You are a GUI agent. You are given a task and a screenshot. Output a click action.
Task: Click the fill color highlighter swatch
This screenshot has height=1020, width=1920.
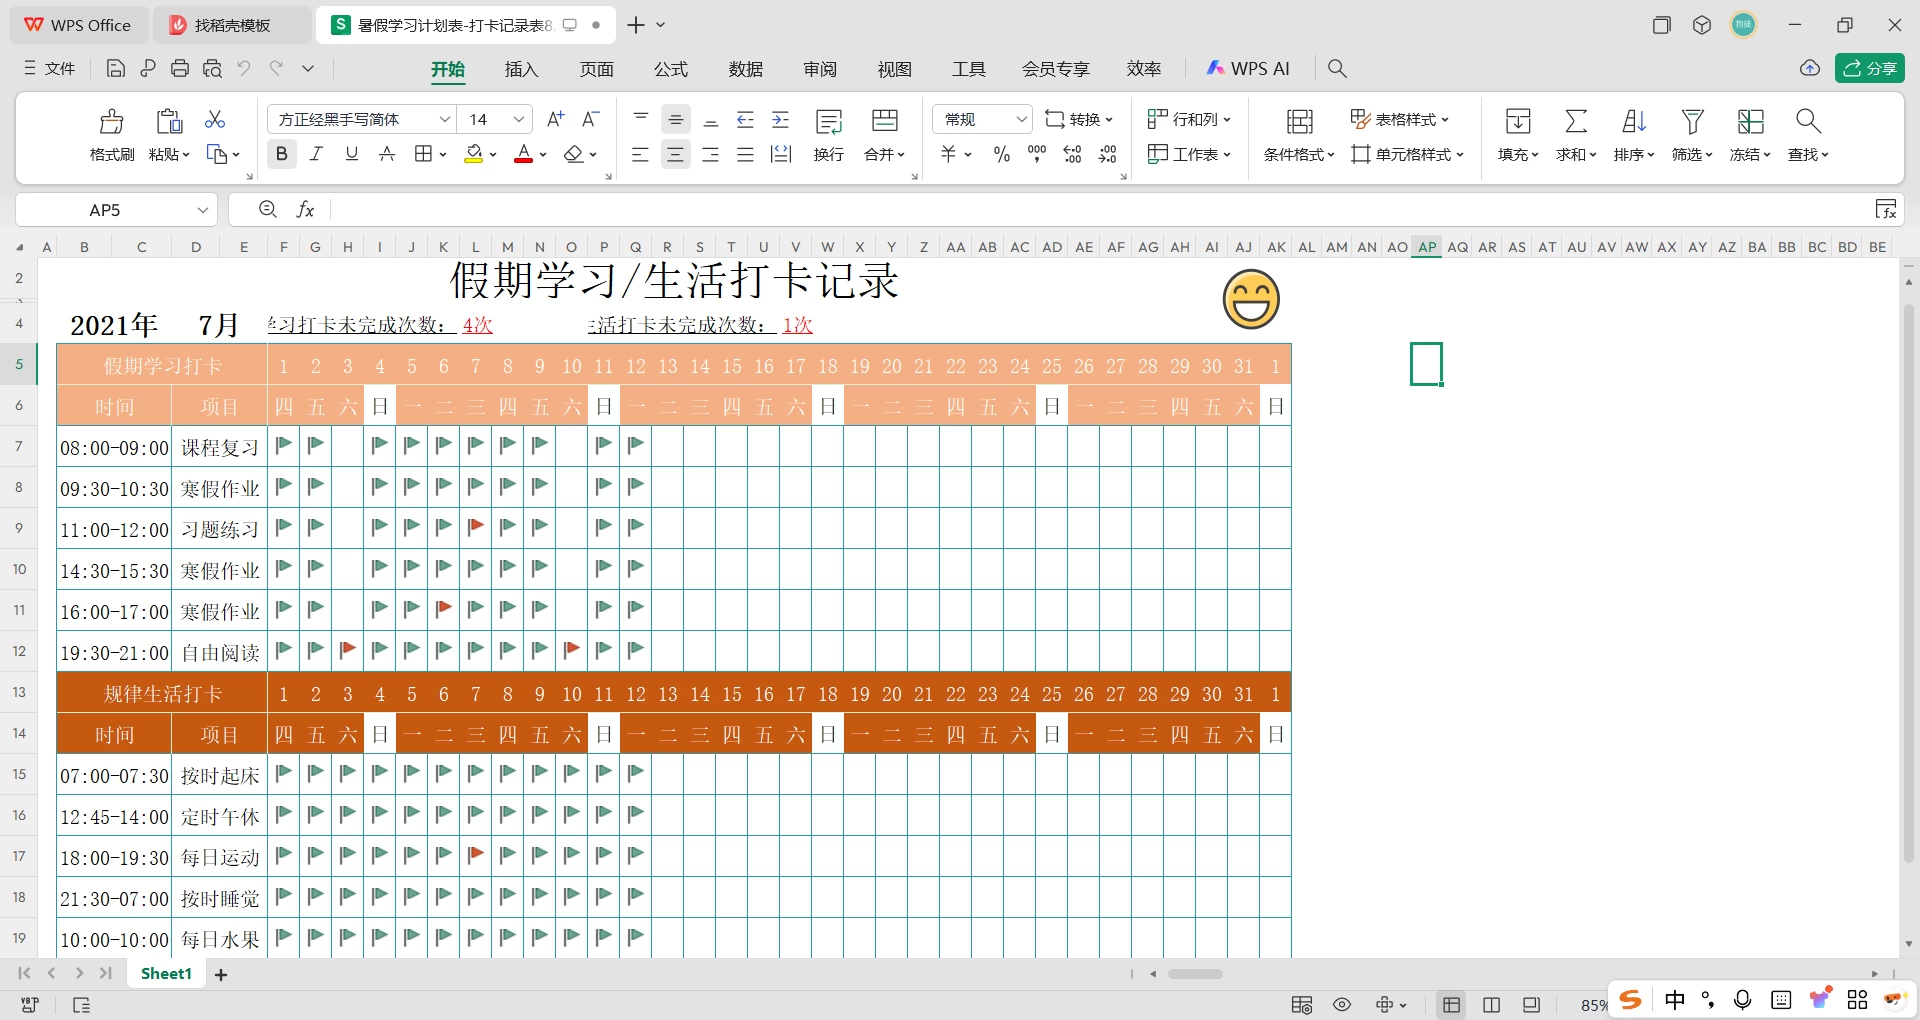point(474,154)
